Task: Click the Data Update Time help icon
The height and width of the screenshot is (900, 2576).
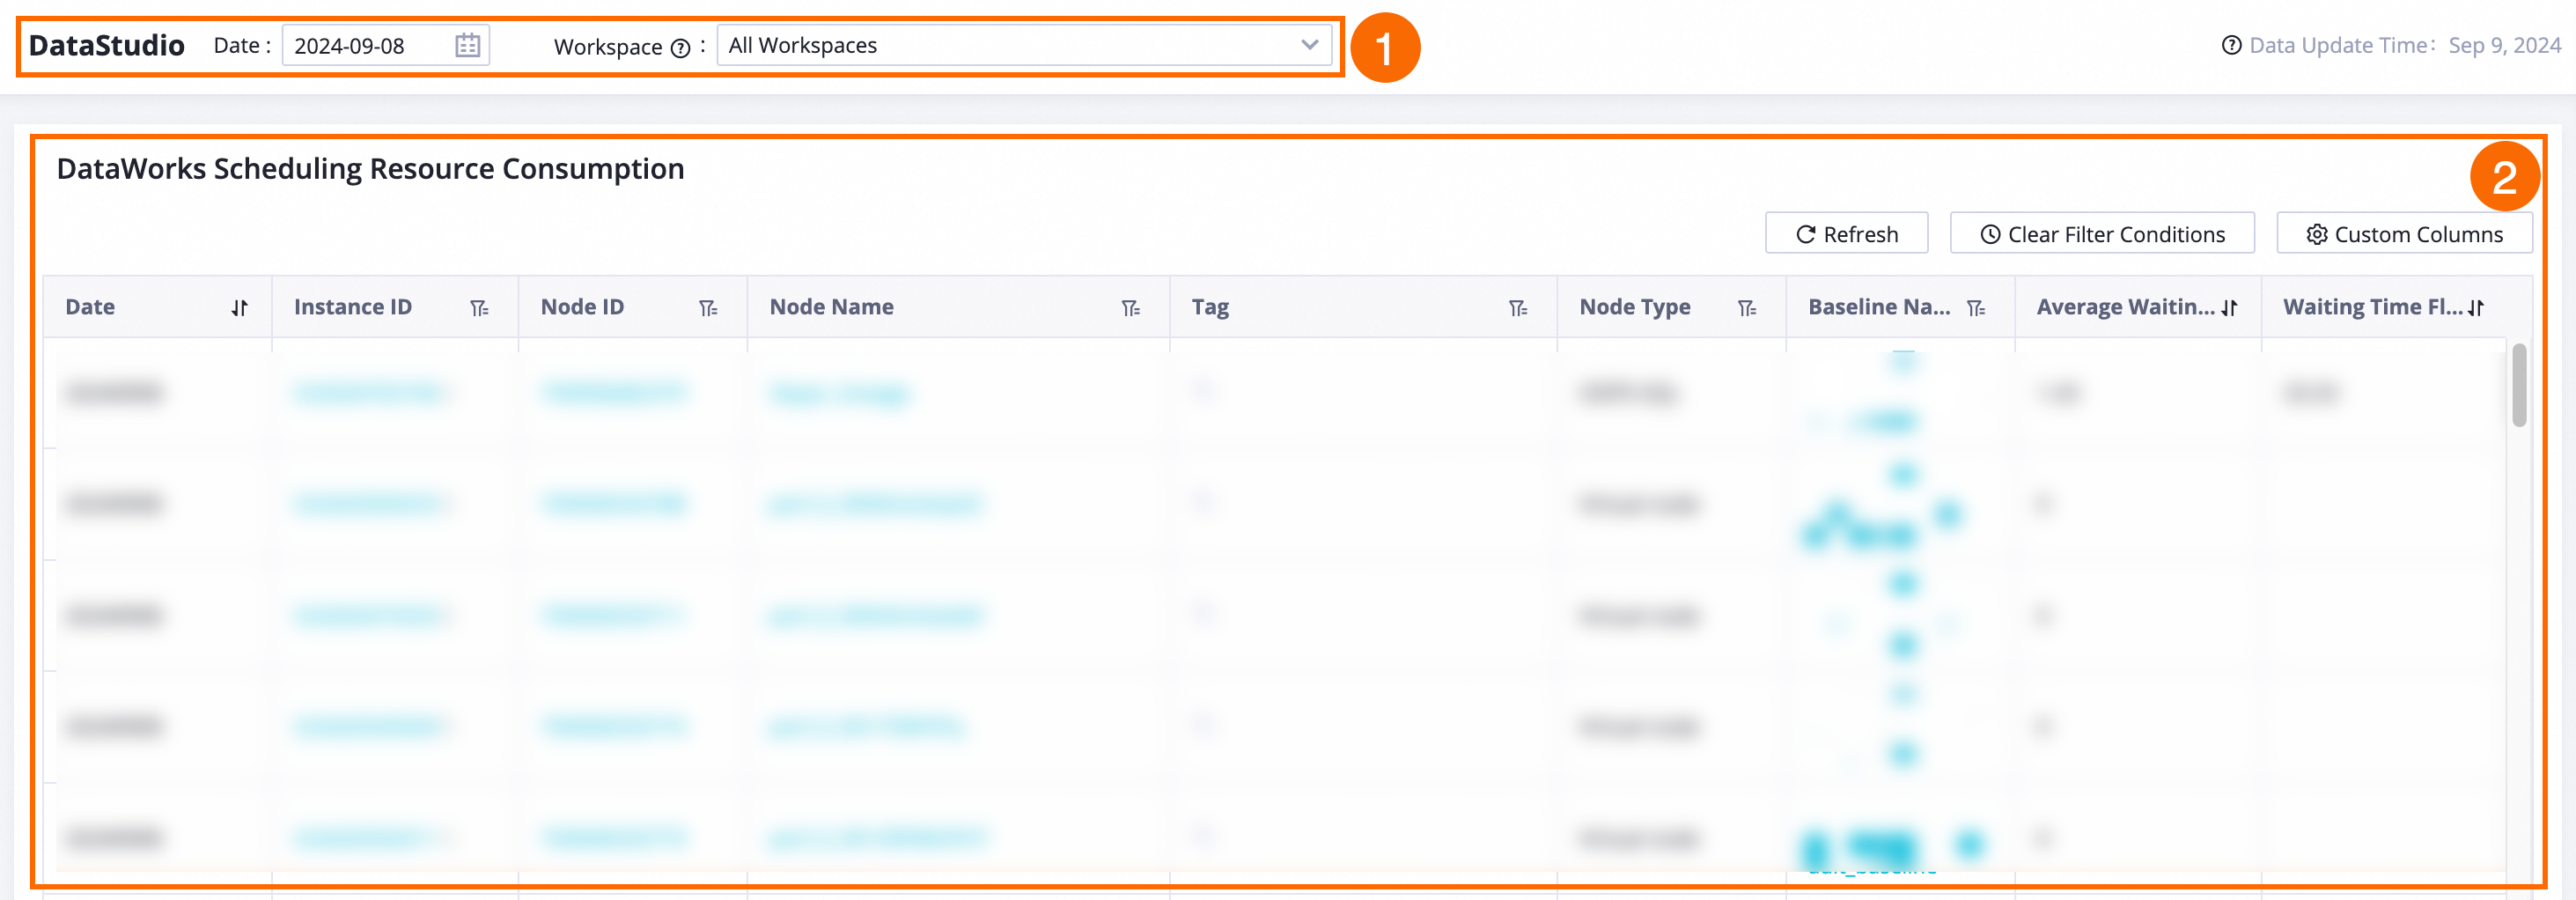Action: (x=2231, y=45)
